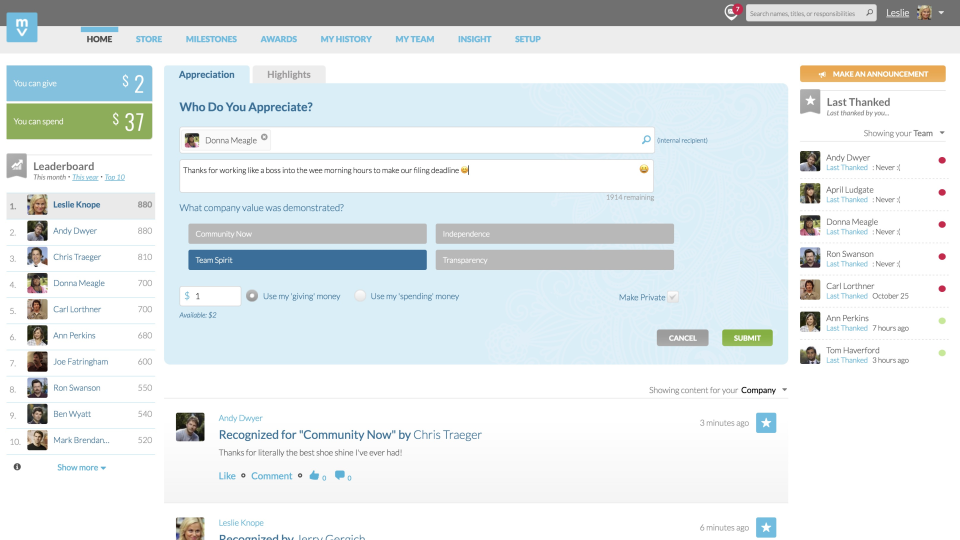Click MAKE AN ANNOUNCEMENT button
960x540 pixels.
tap(872, 74)
